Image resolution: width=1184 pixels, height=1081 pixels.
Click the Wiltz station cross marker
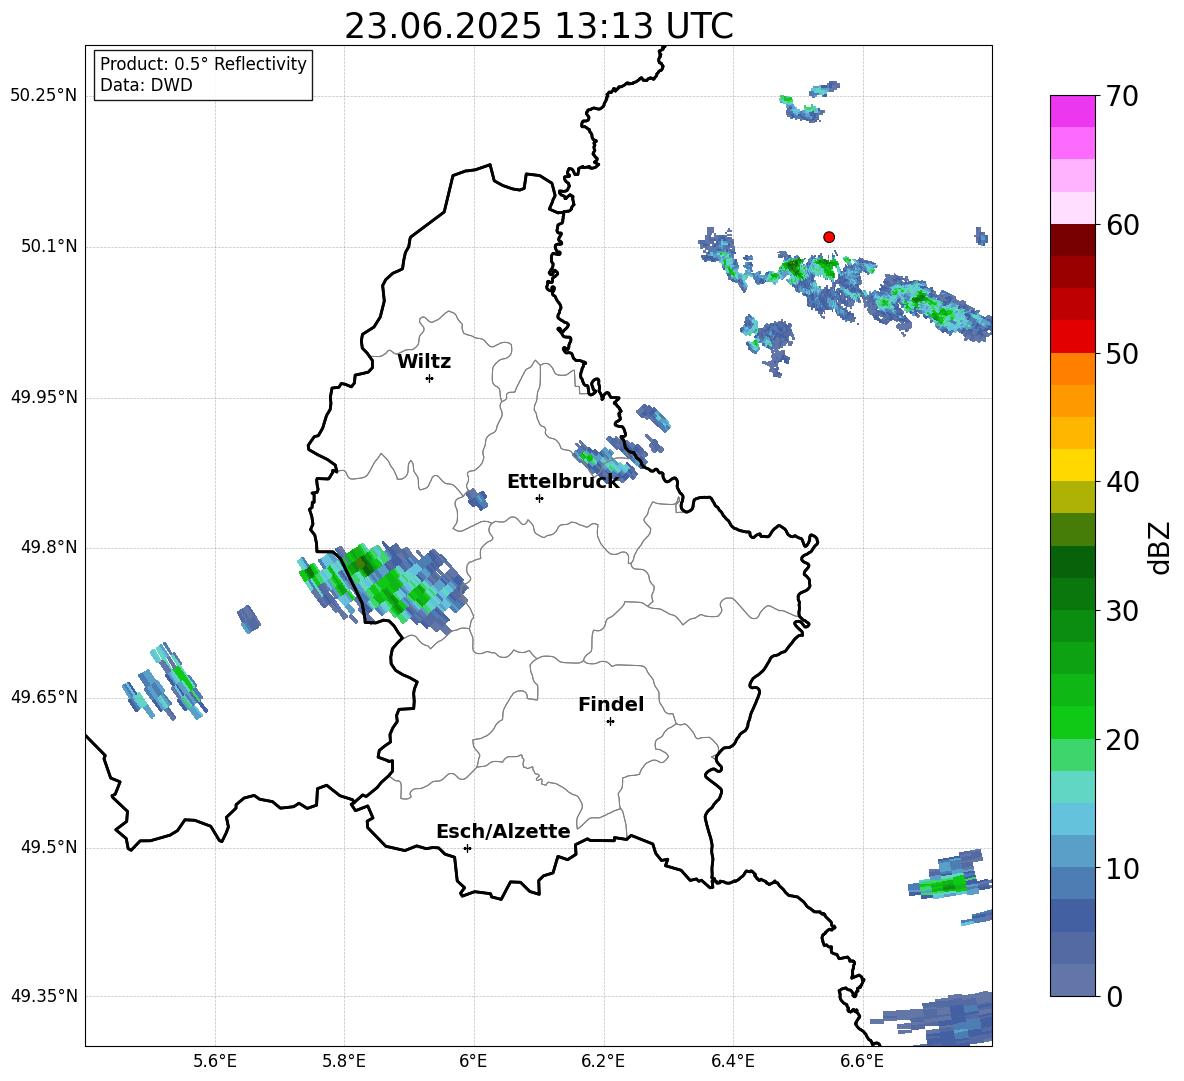[430, 378]
